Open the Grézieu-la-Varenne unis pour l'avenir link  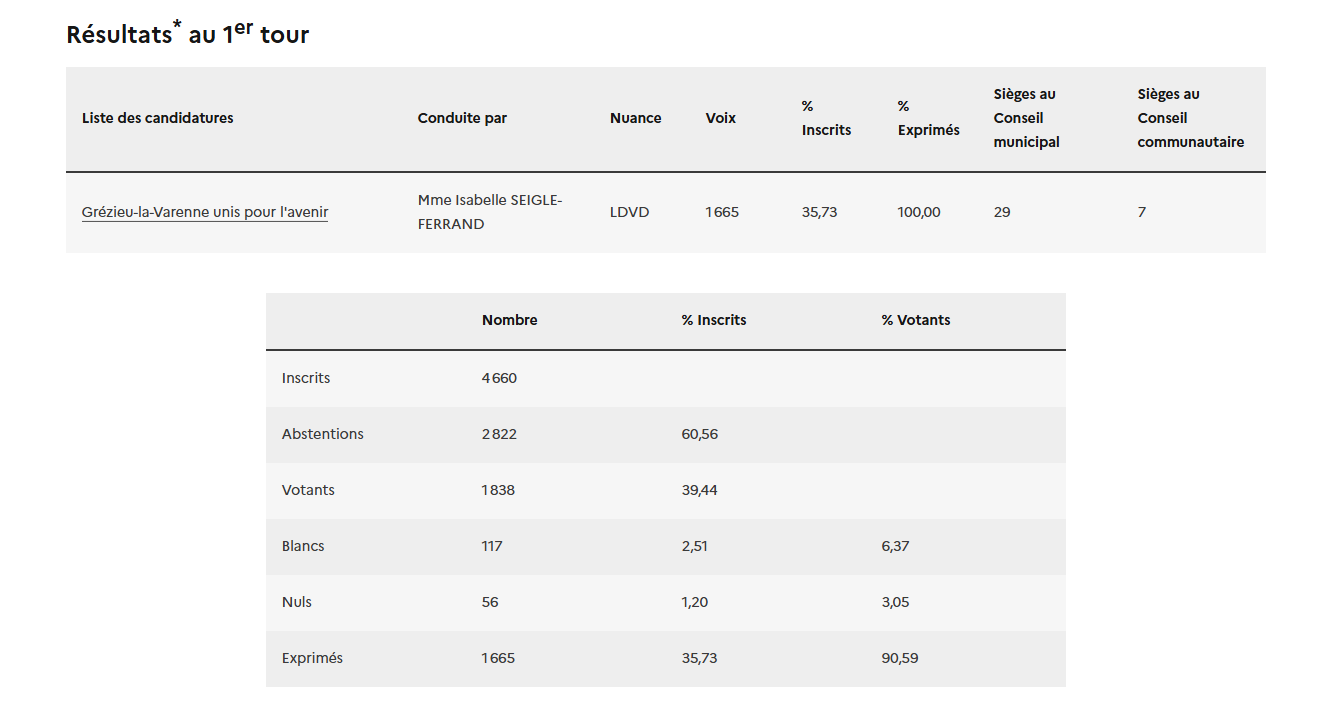tap(204, 212)
